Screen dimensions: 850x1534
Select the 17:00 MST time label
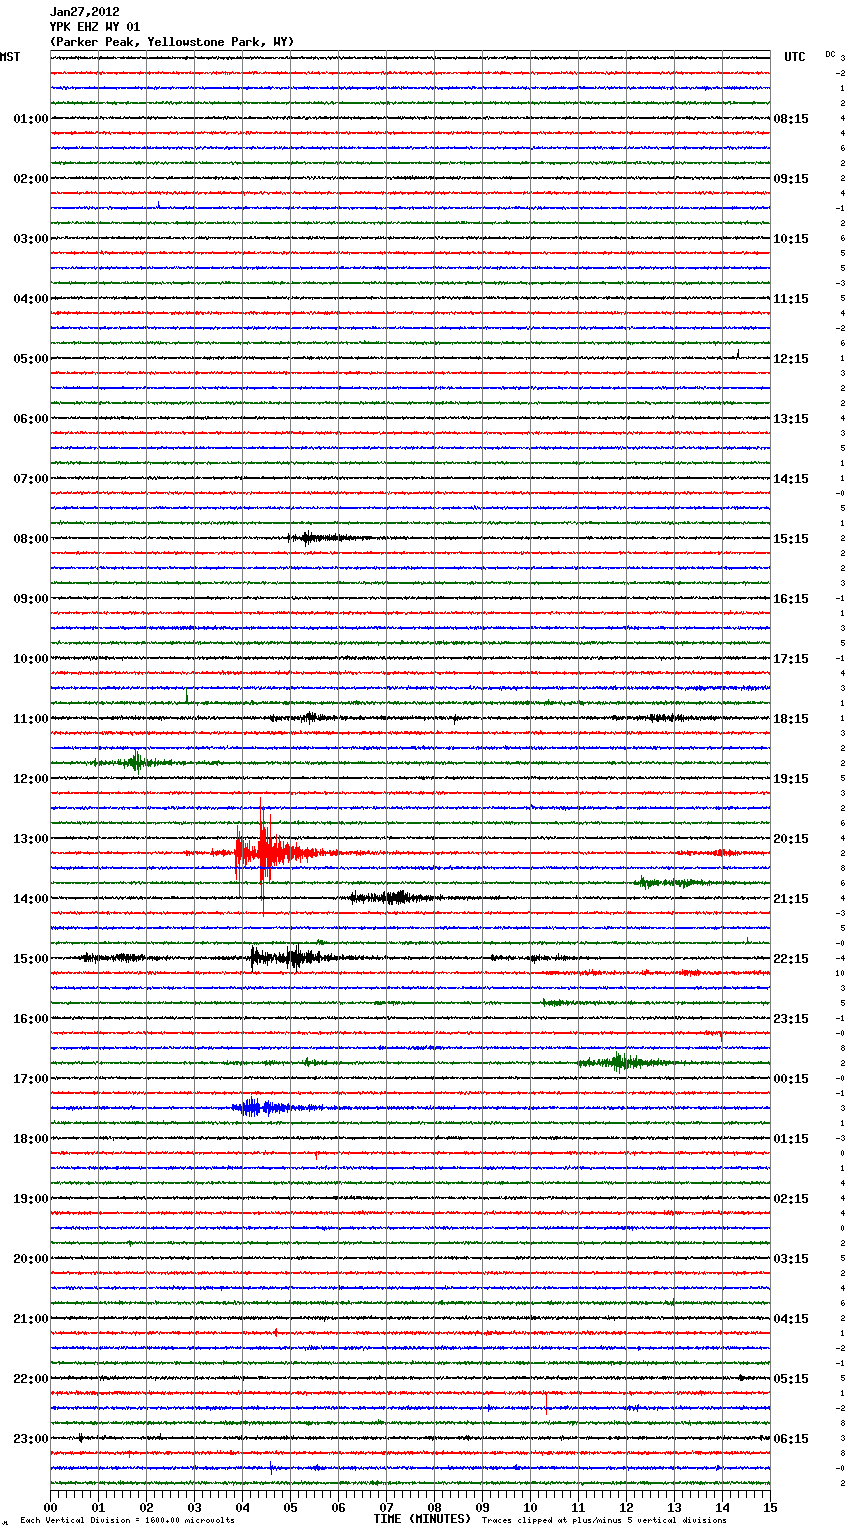pyautogui.click(x=30, y=1079)
